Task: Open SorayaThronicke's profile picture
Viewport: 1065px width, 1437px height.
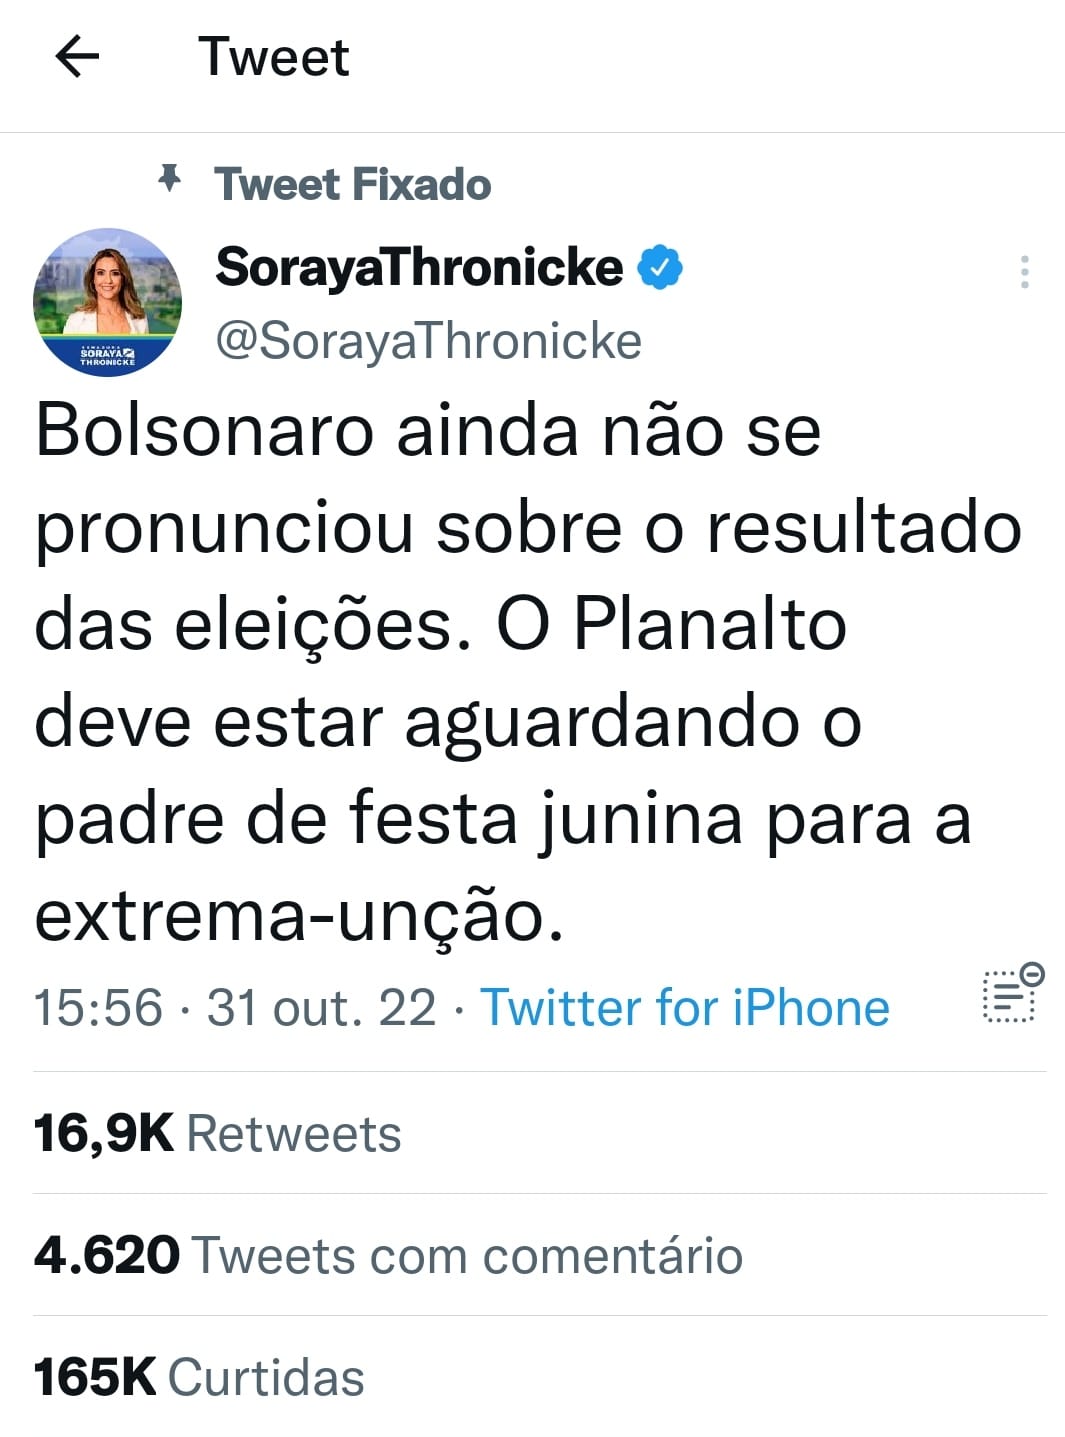Action: tap(107, 290)
